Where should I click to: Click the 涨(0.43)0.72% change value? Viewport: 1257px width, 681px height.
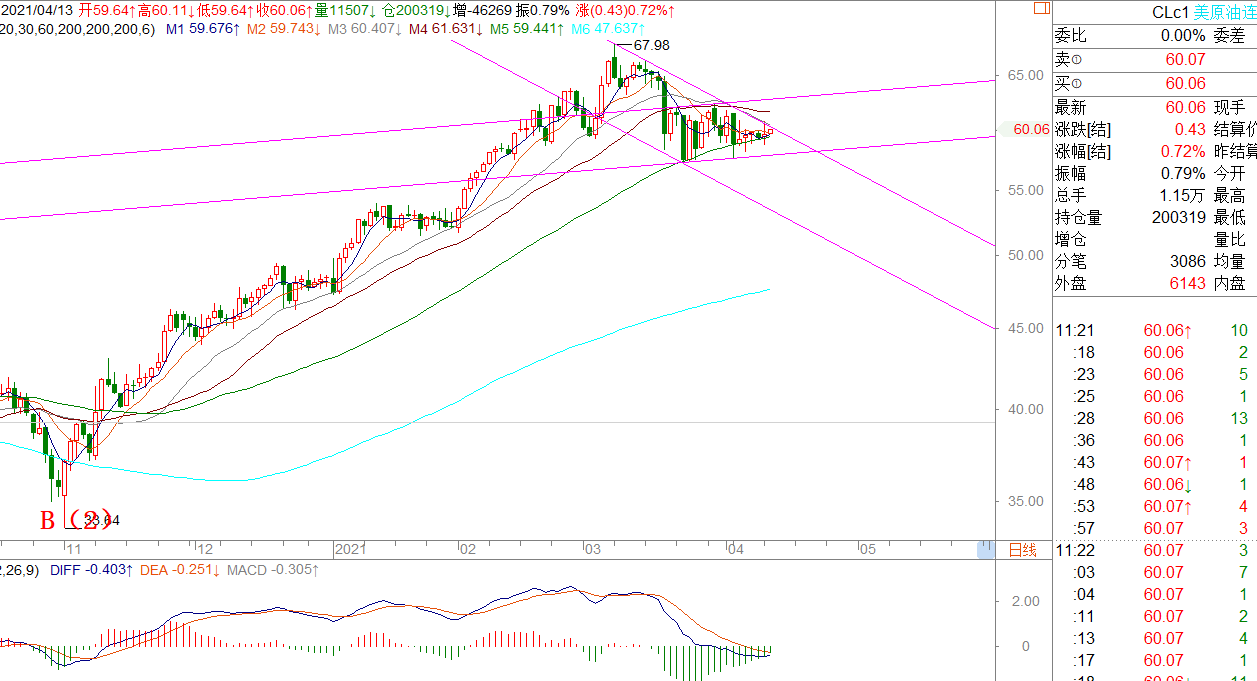pos(624,10)
